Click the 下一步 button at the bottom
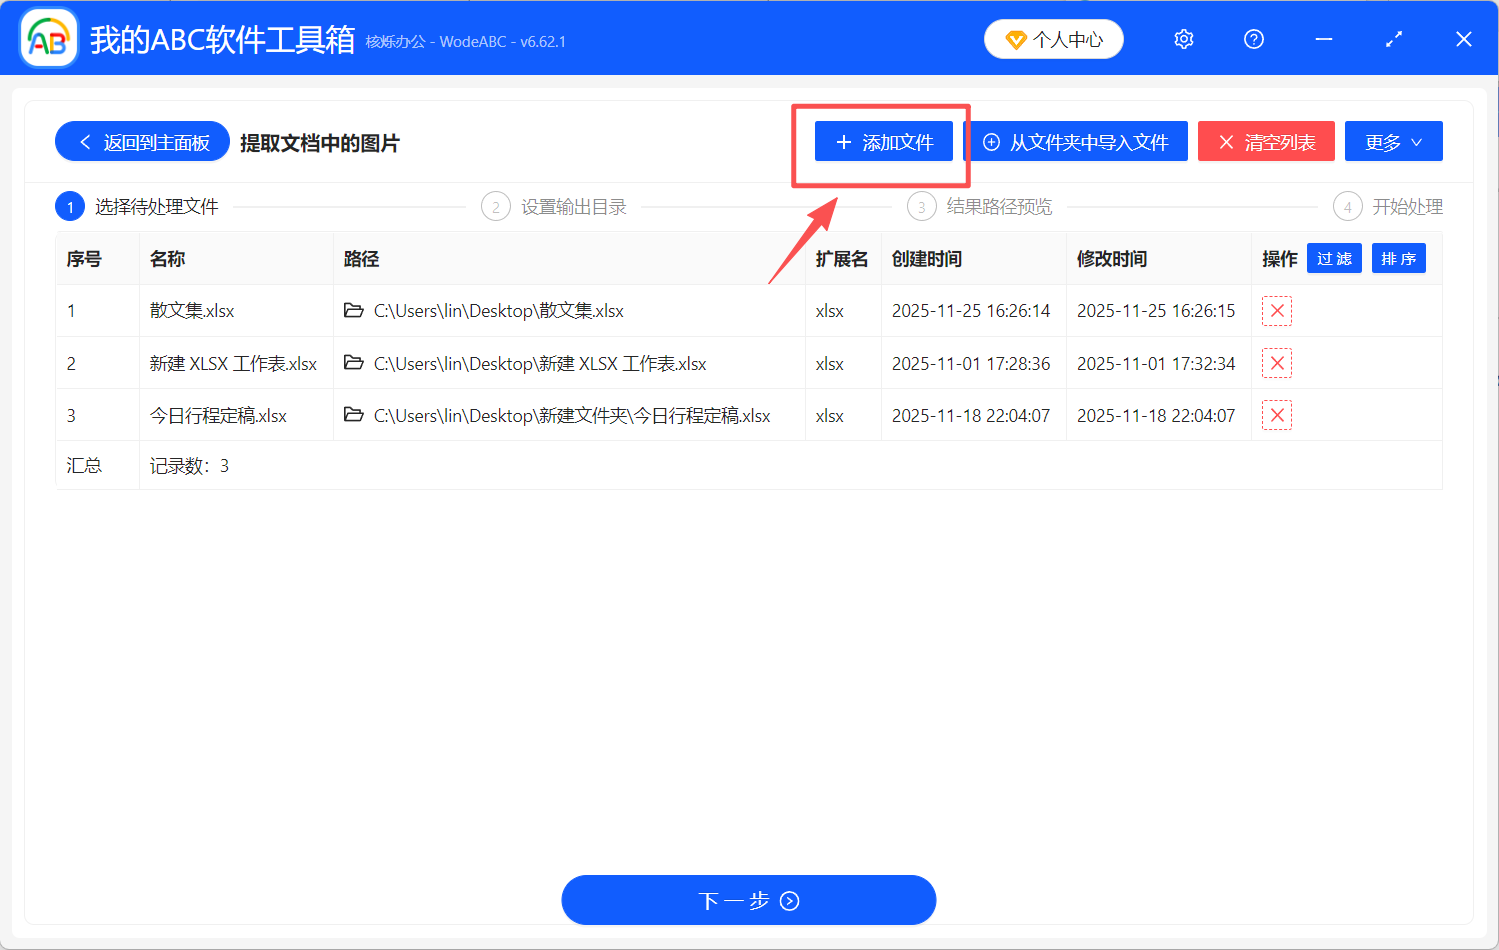 [748, 899]
